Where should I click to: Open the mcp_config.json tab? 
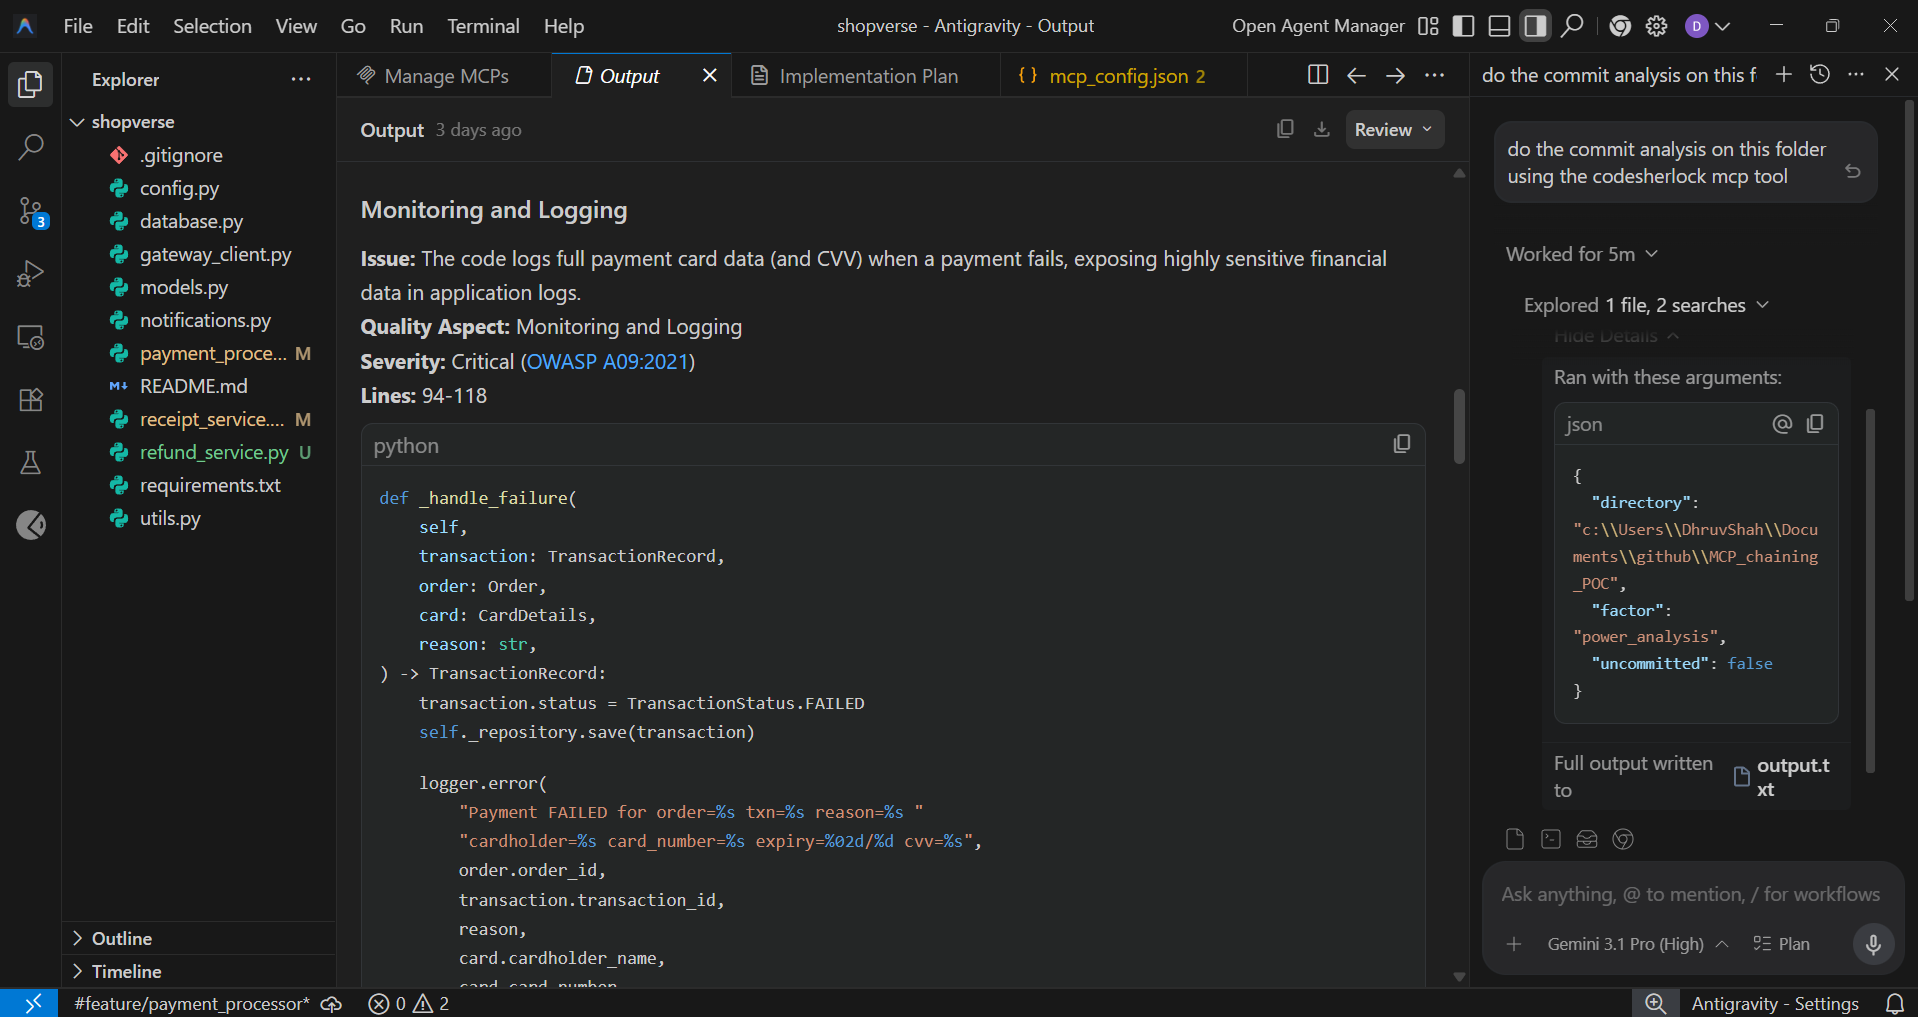coord(1125,76)
